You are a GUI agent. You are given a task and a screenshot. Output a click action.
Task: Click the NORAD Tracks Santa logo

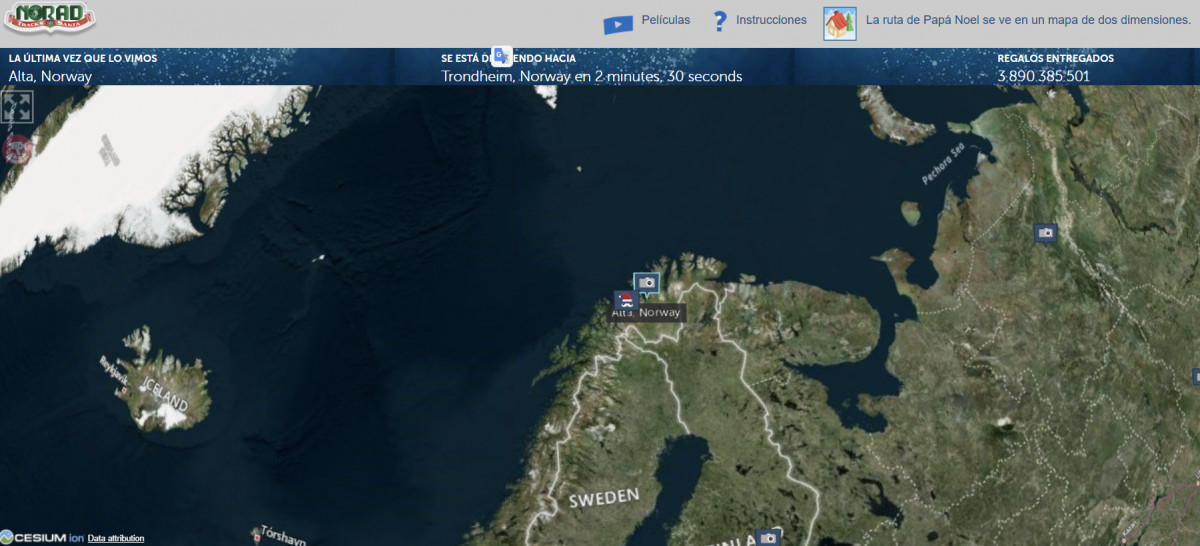pyautogui.click(x=50, y=18)
